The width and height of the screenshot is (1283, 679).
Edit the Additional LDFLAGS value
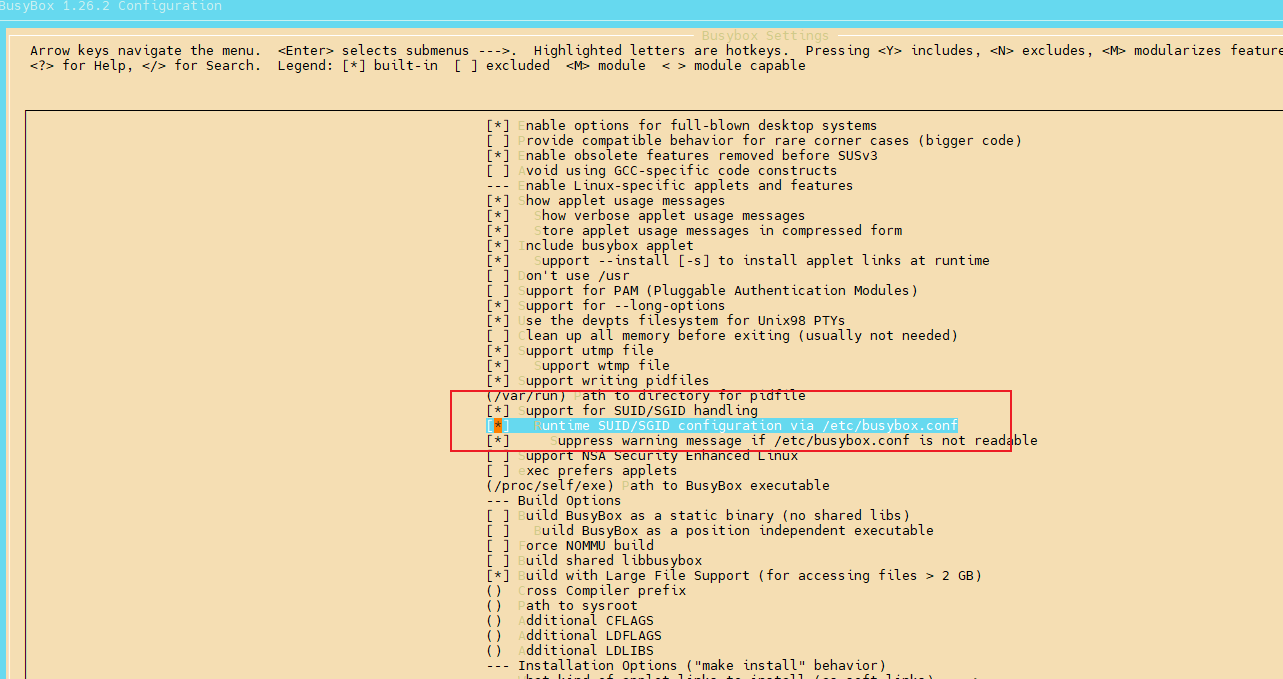(x=573, y=635)
